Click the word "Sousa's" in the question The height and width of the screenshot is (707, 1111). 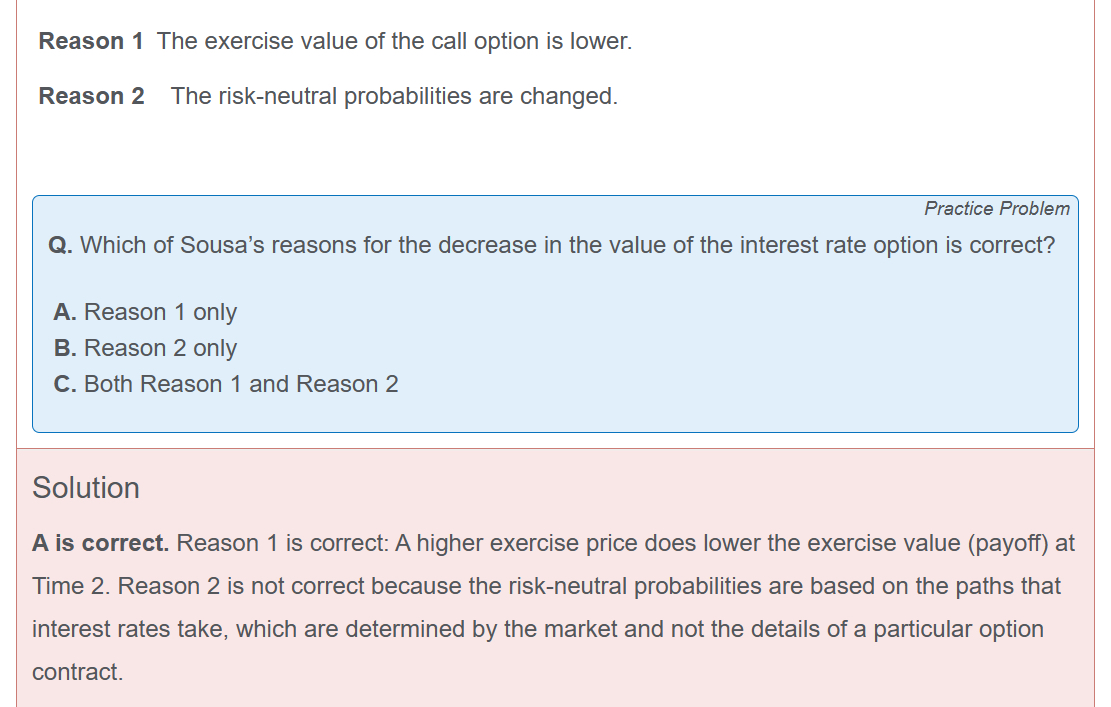(x=219, y=245)
